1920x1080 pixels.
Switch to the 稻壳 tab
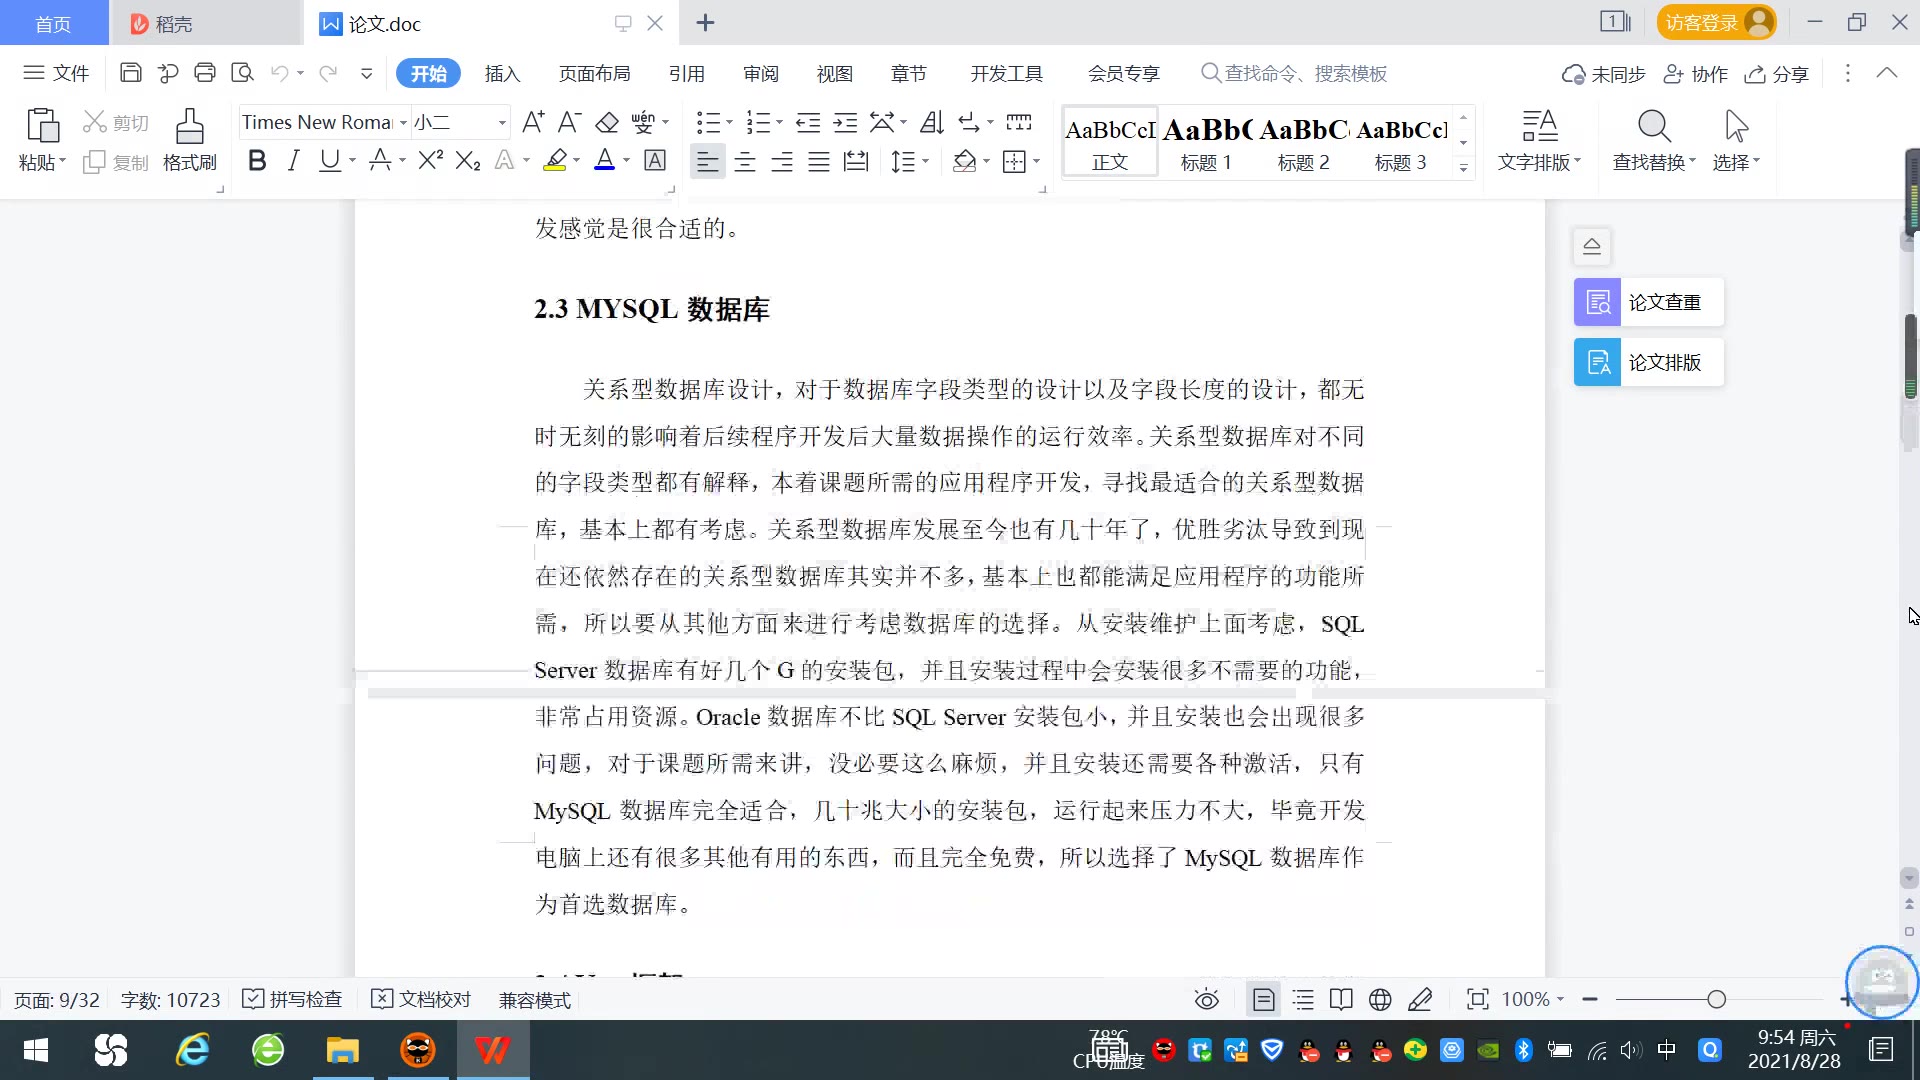tap(205, 23)
